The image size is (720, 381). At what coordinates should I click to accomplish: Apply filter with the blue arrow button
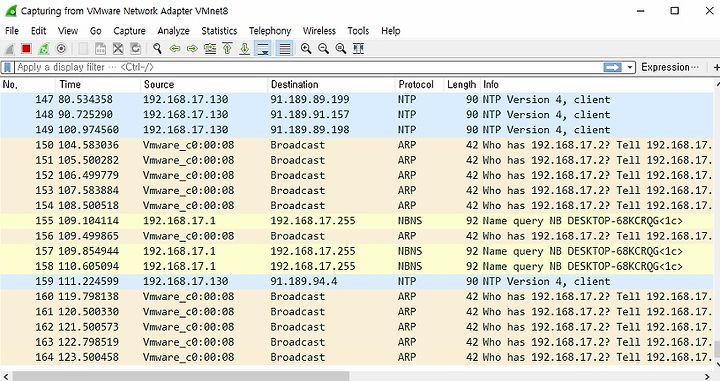(613, 67)
